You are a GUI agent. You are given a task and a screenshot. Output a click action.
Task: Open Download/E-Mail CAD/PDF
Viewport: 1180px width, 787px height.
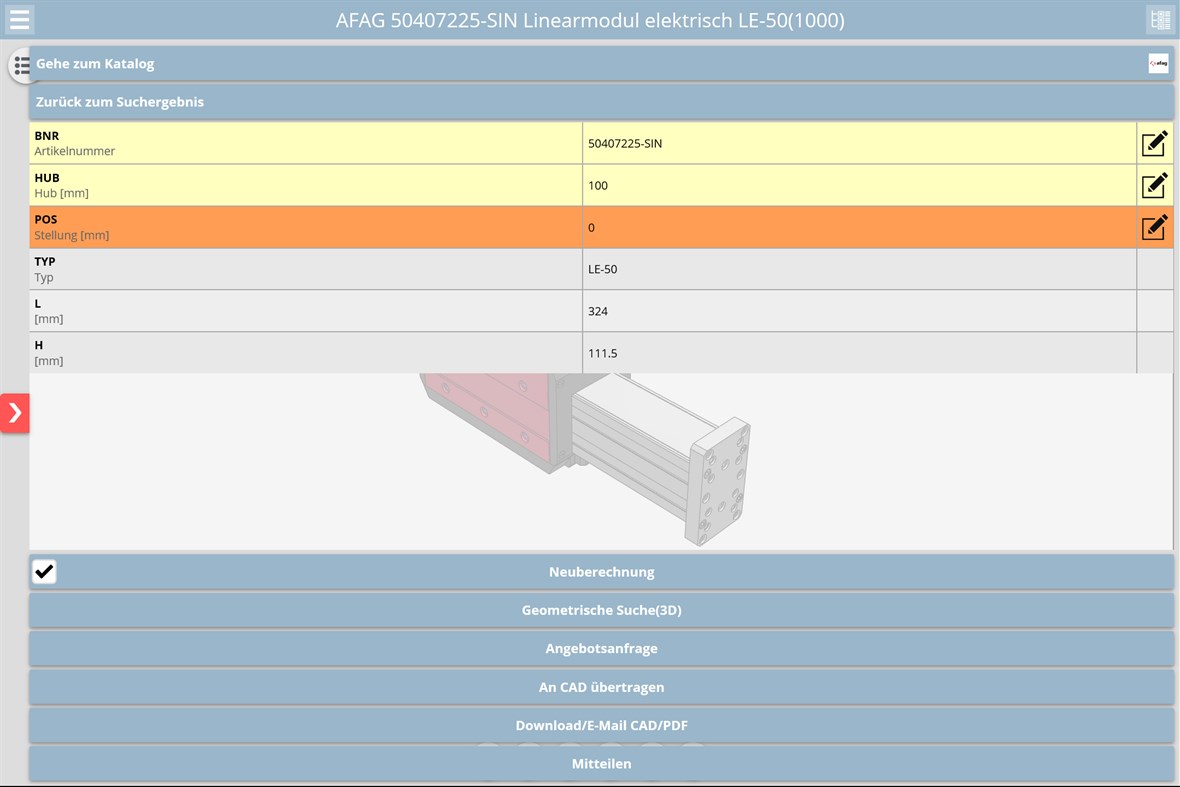pos(601,725)
